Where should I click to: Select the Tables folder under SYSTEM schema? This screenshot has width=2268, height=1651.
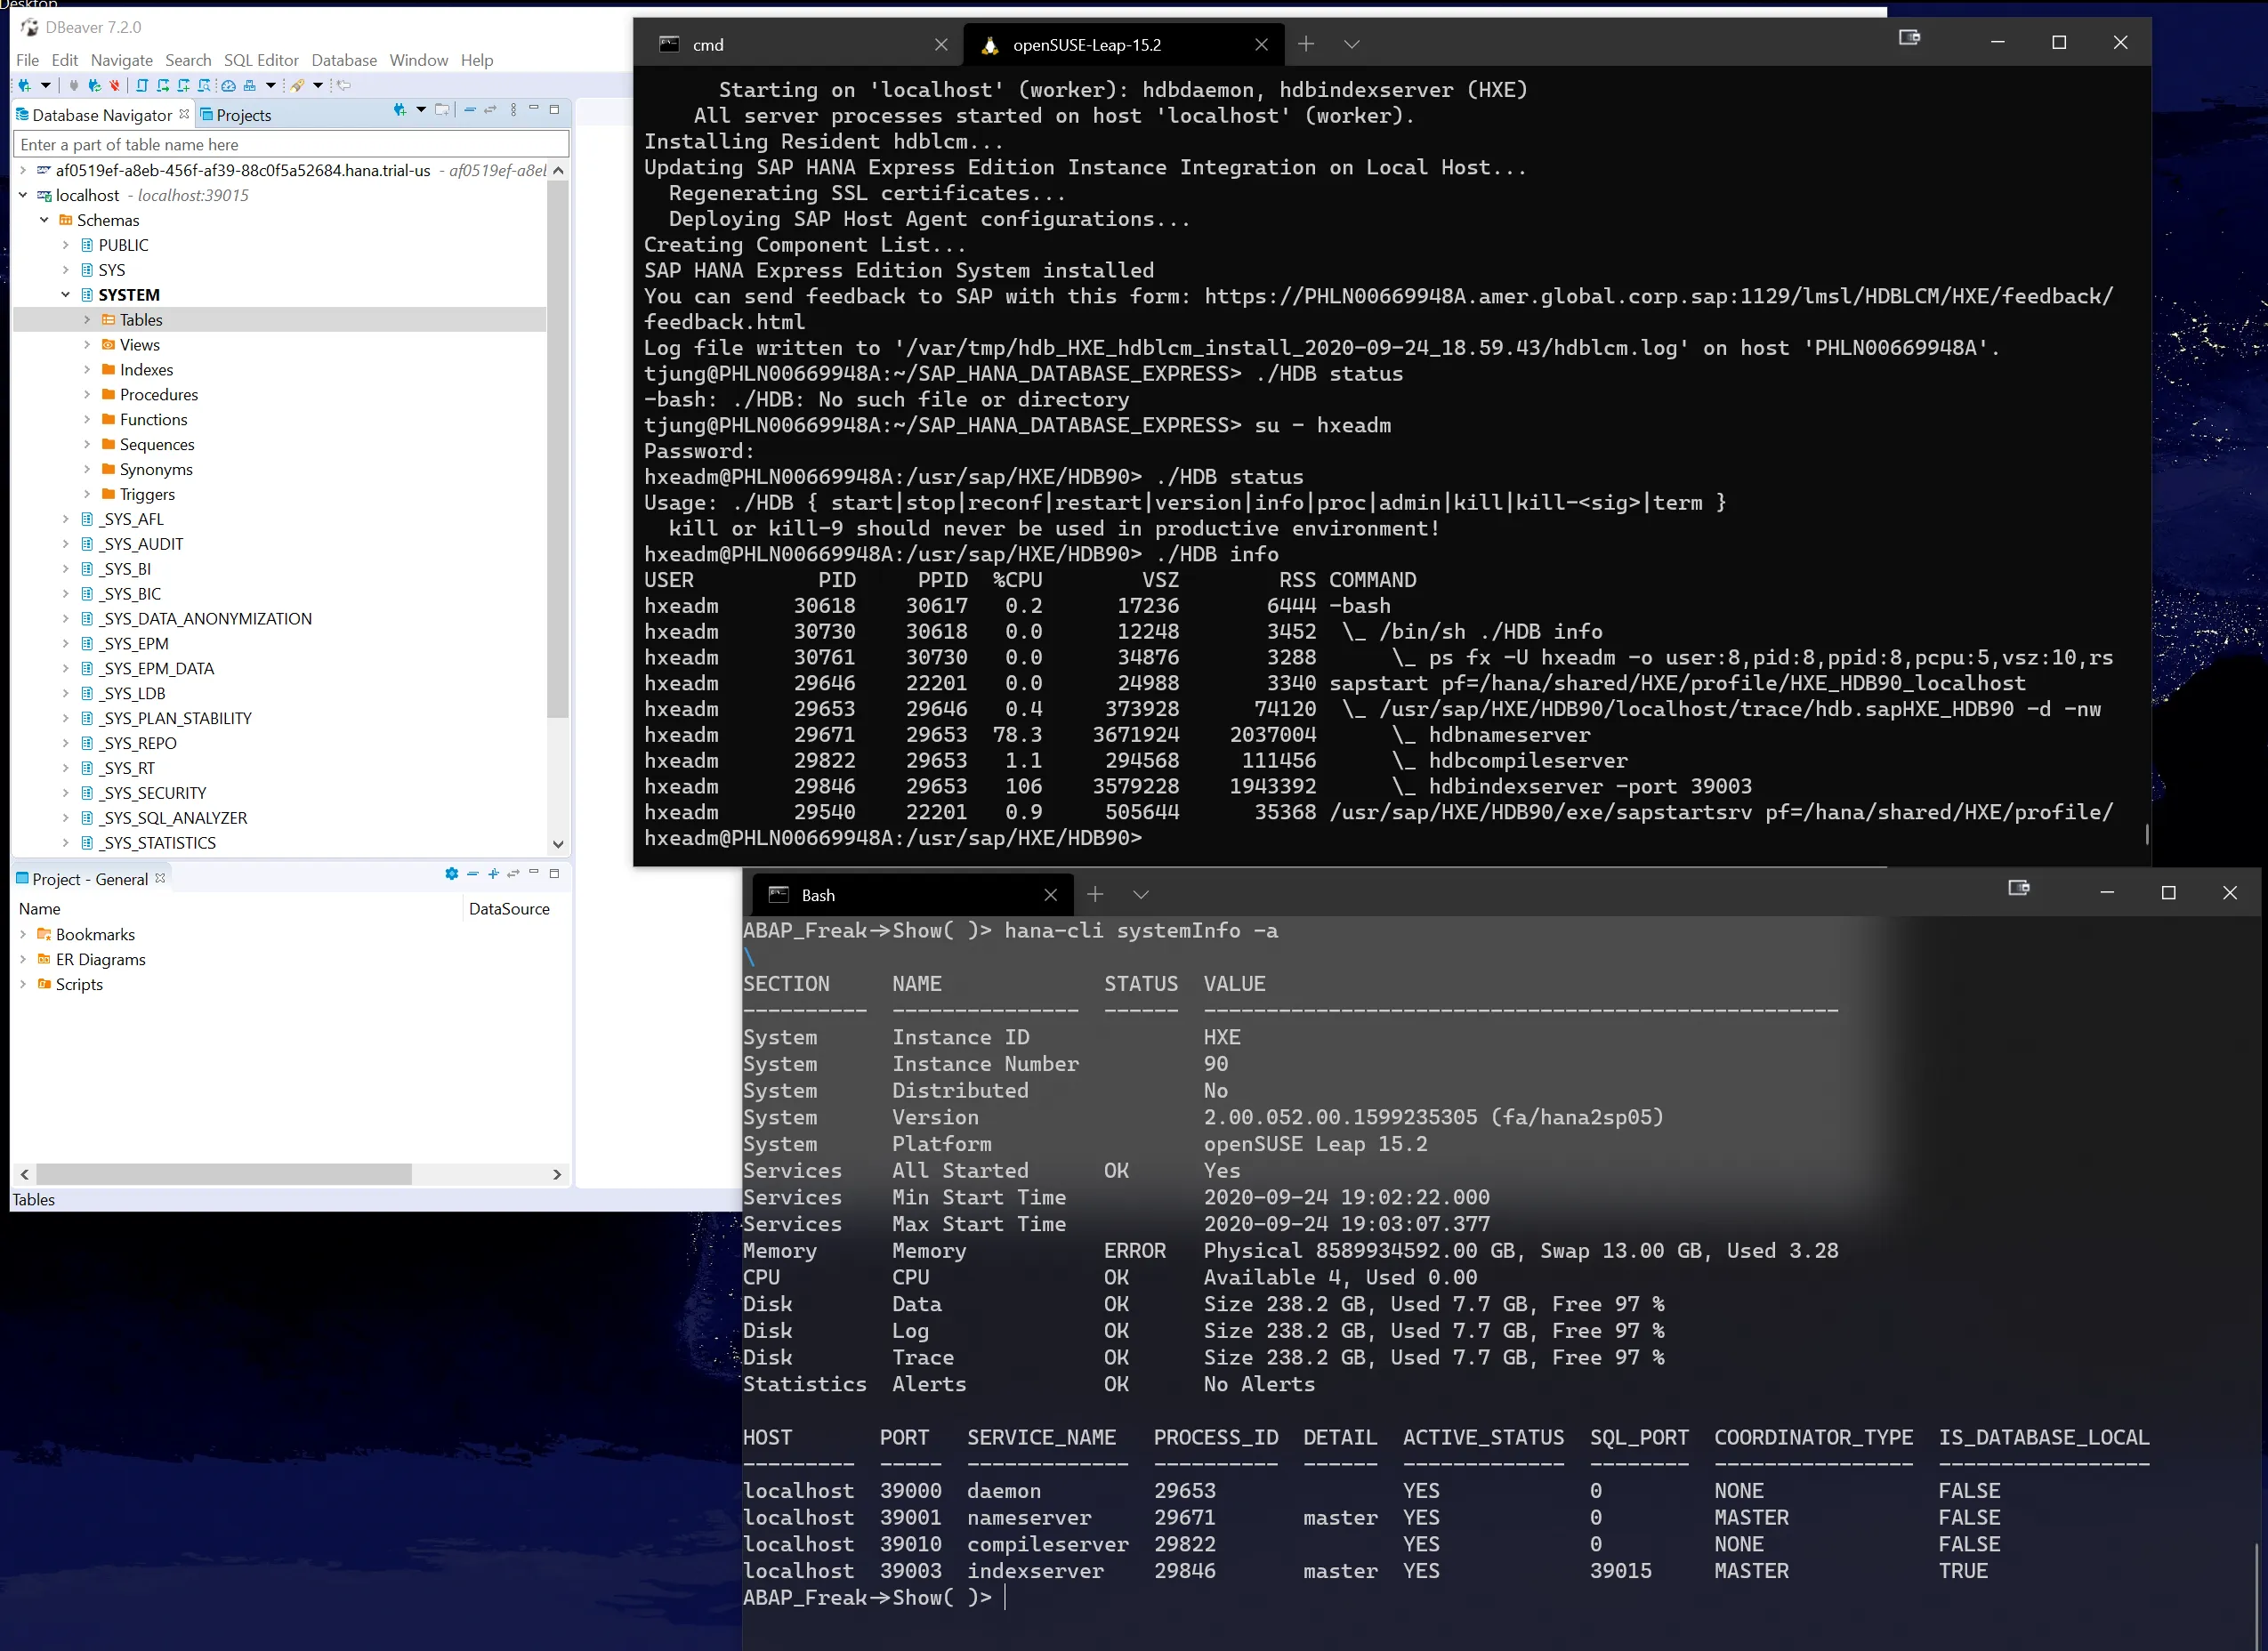click(142, 320)
